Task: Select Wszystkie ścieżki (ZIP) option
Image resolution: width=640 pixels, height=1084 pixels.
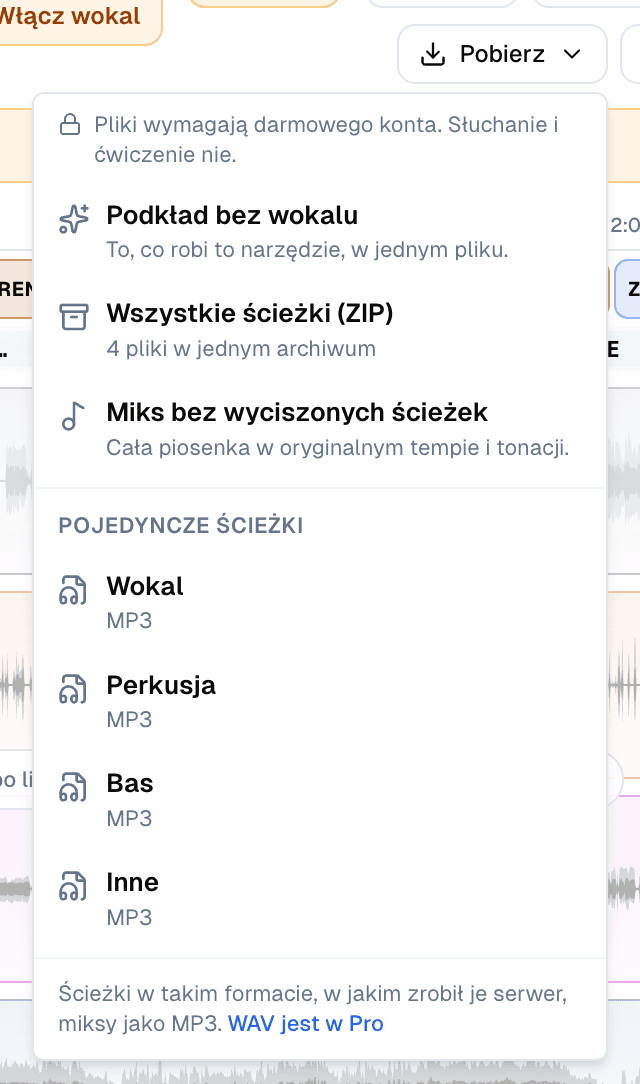Action: pyautogui.click(x=320, y=330)
